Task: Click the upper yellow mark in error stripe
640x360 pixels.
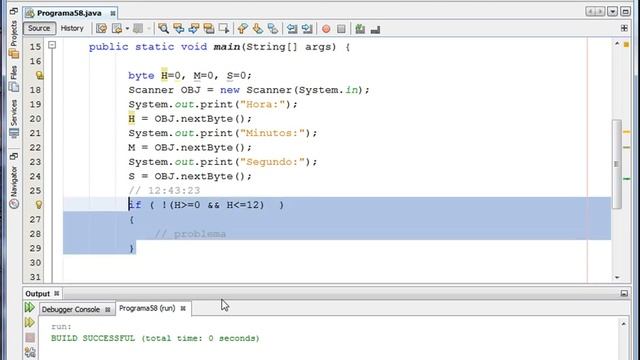Action: click(x=627, y=132)
